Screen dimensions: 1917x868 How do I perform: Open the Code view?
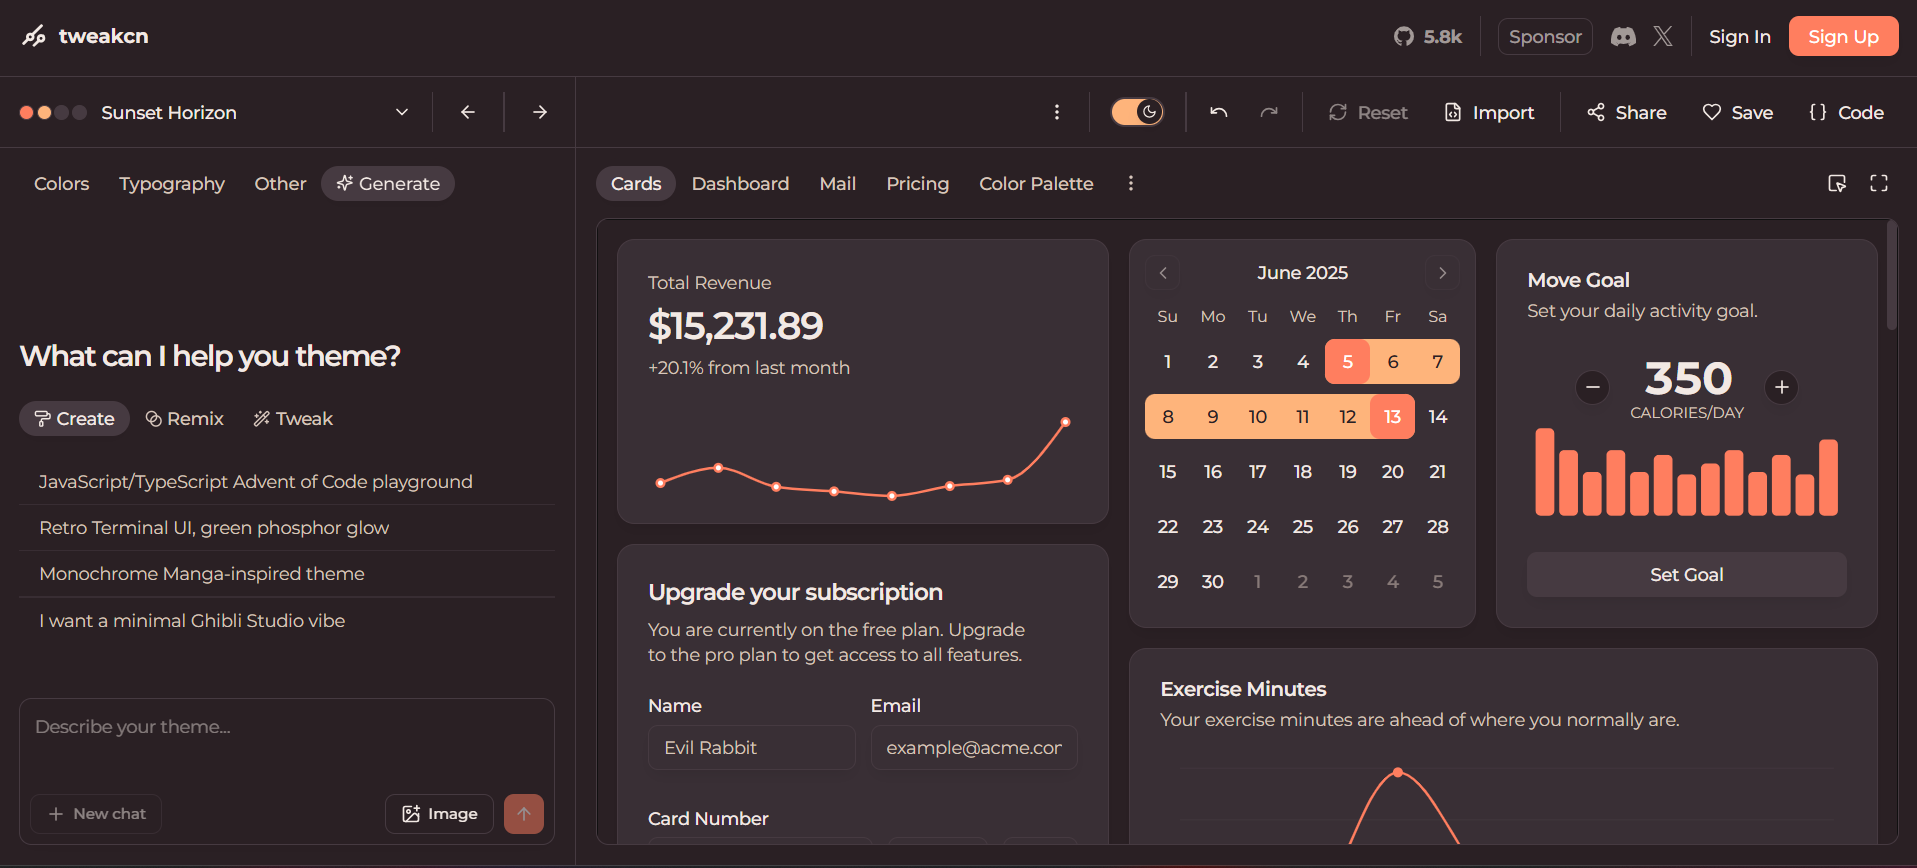1846,112
